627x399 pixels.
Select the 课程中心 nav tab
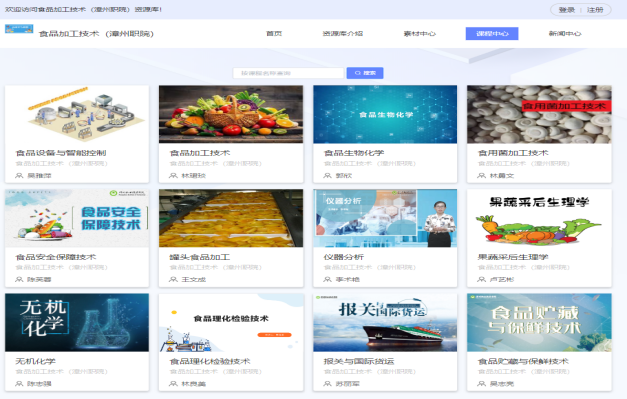(x=492, y=34)
